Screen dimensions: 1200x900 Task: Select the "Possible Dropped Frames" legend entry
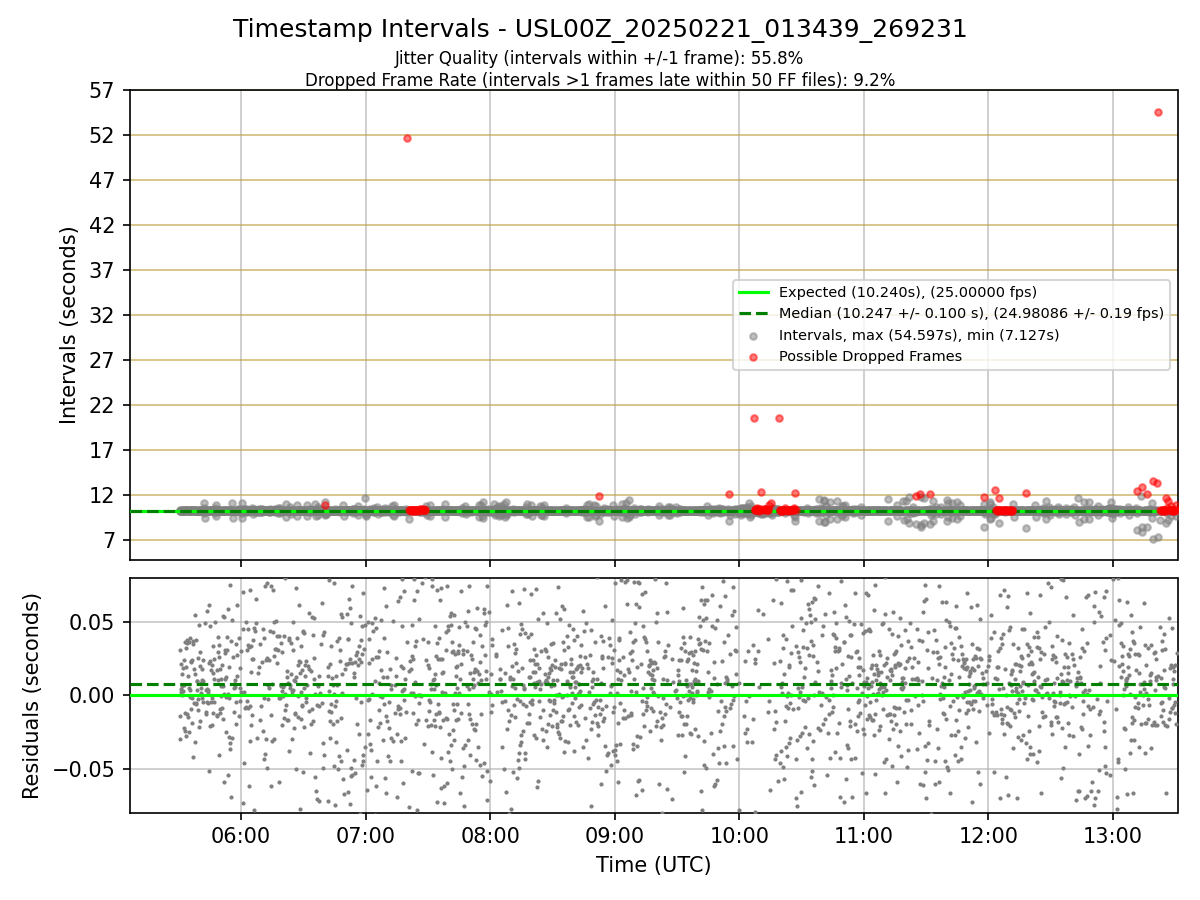(870, 356)
